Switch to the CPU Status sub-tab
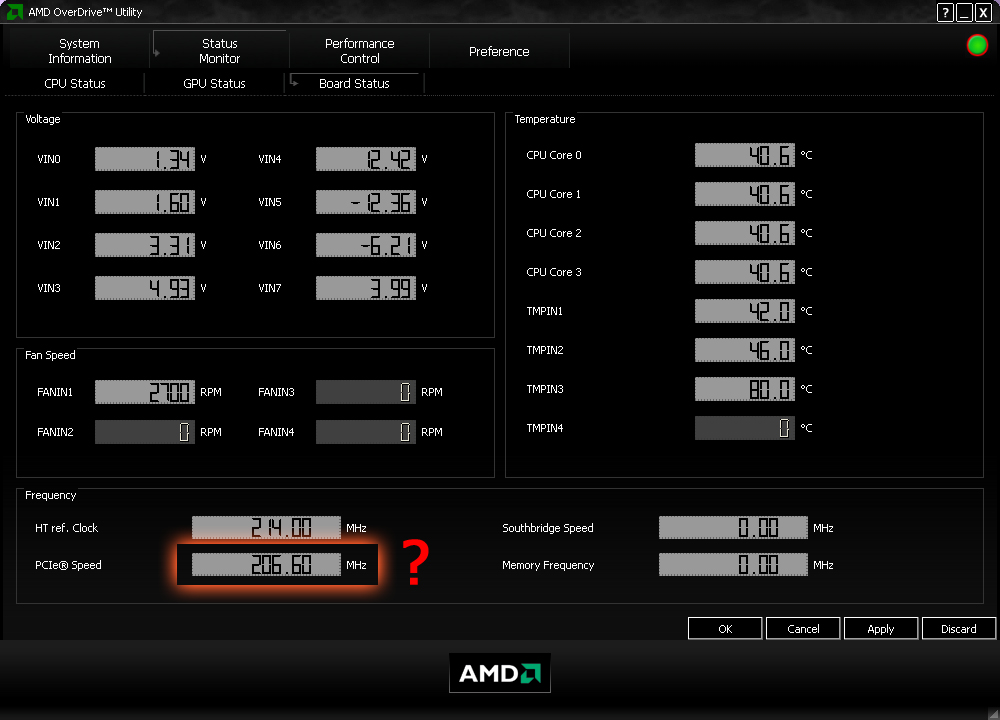1000x720 pixels. pos(75,84)
